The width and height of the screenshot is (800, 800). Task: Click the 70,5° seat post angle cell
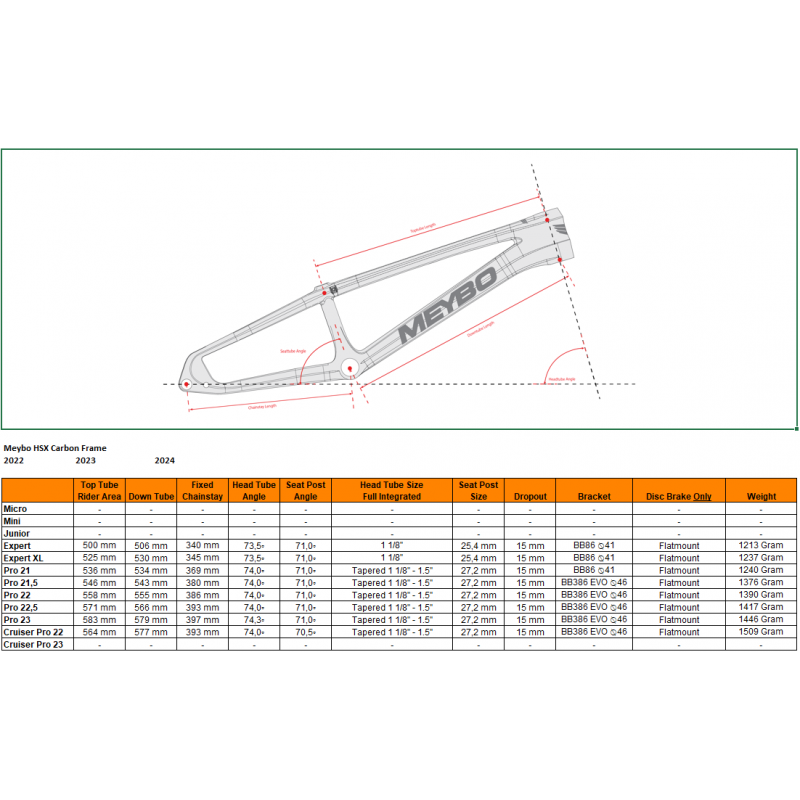pyautogui.click(x=306, y=632)
